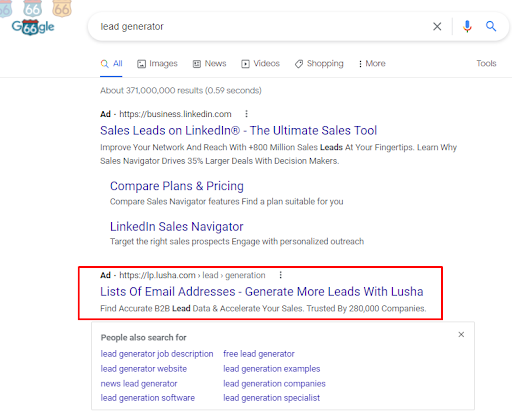This screenshot has width=512, height=415.
Task: Open three-dot menu for LinkedIn ad
Action: coord(246,114)
